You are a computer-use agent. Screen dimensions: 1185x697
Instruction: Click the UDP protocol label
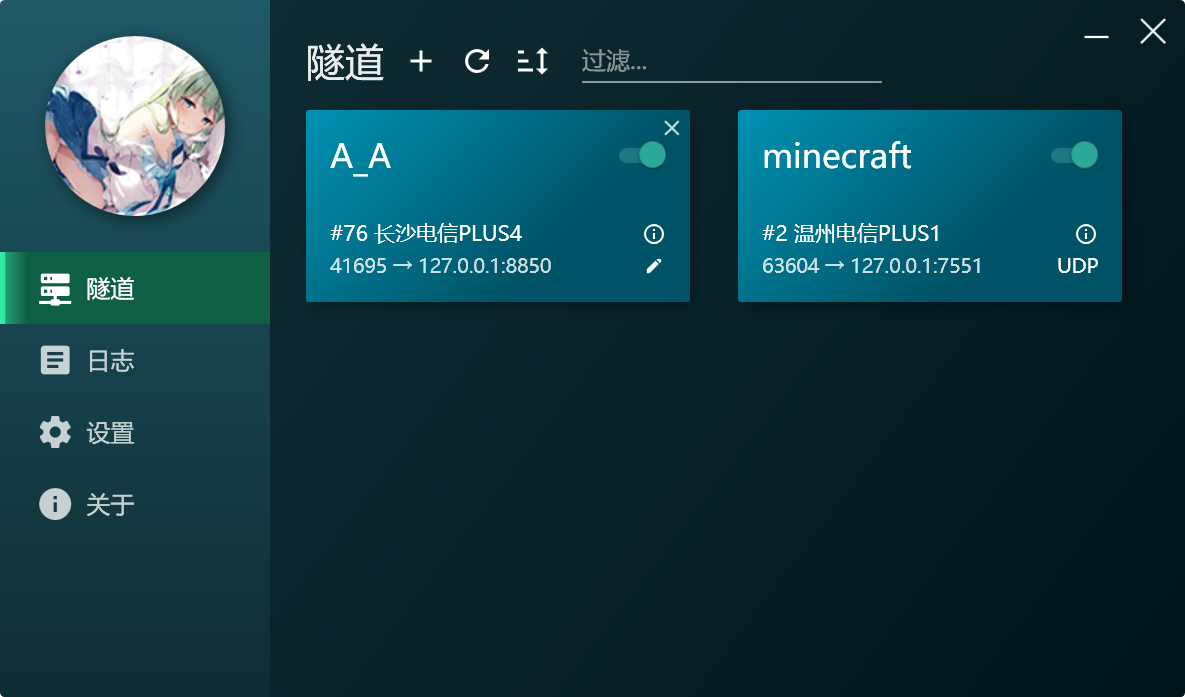coord(1078,266)
